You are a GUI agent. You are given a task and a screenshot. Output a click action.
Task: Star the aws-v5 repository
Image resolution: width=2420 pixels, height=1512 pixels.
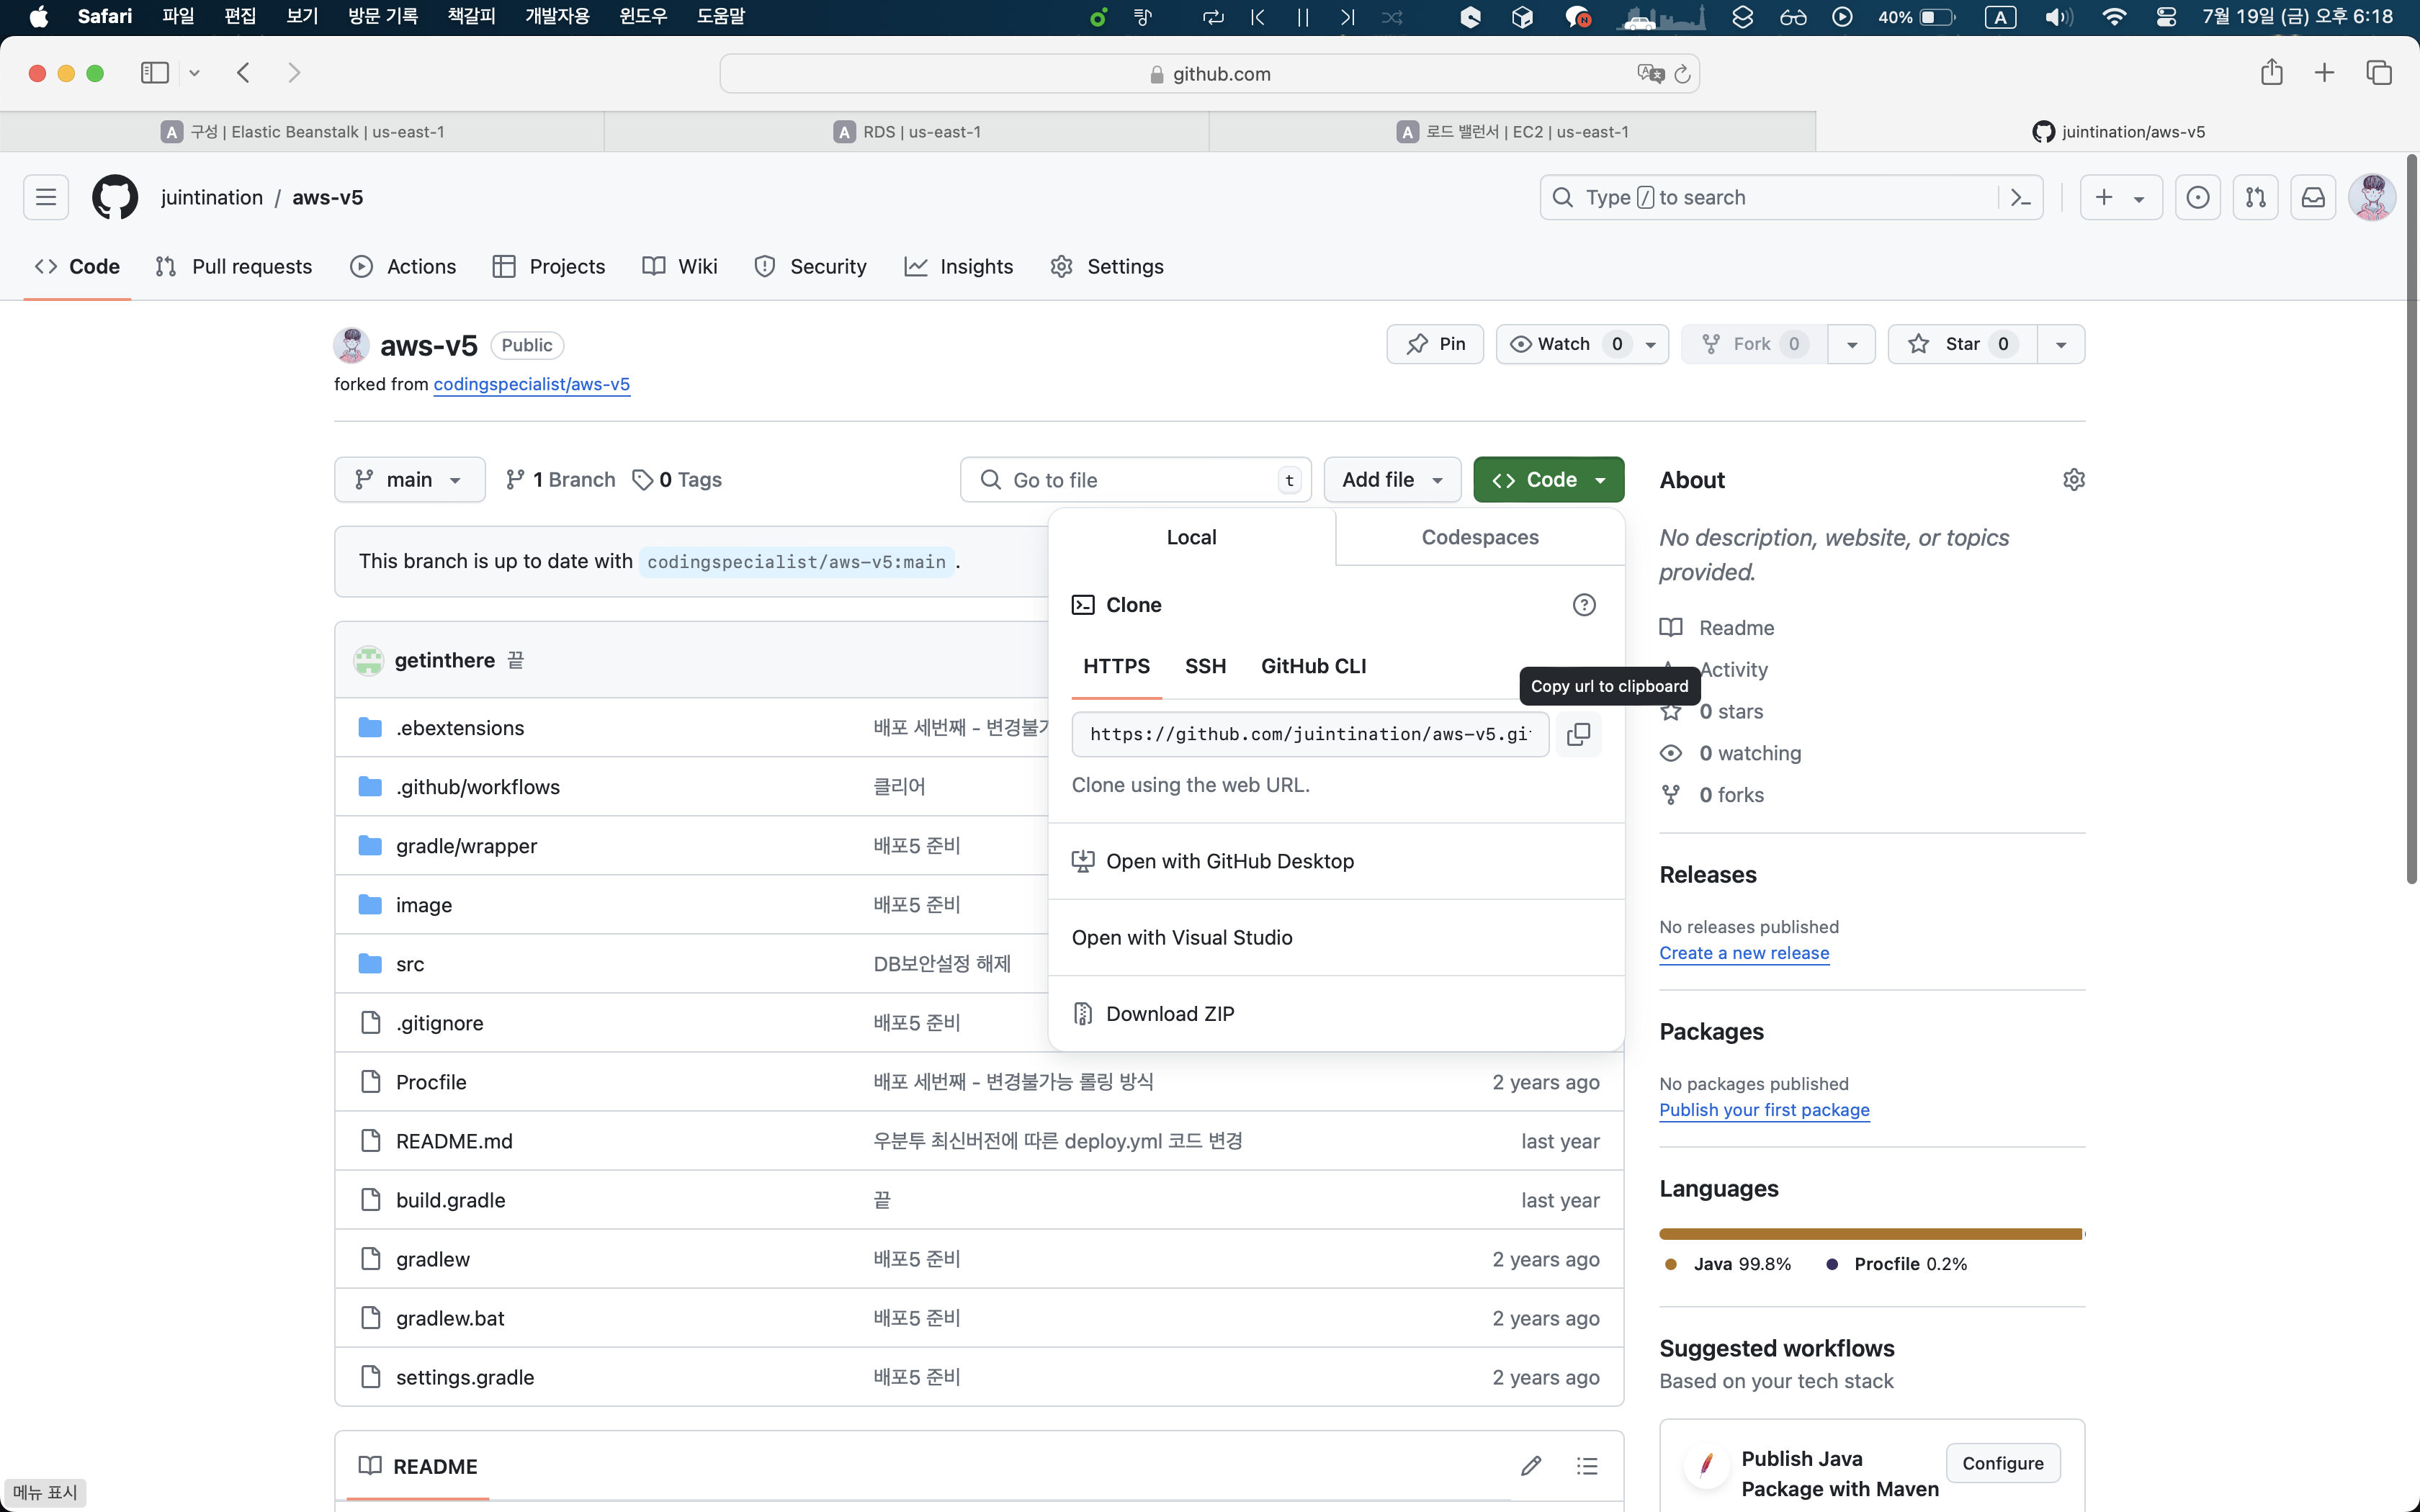click(1960, 344)
